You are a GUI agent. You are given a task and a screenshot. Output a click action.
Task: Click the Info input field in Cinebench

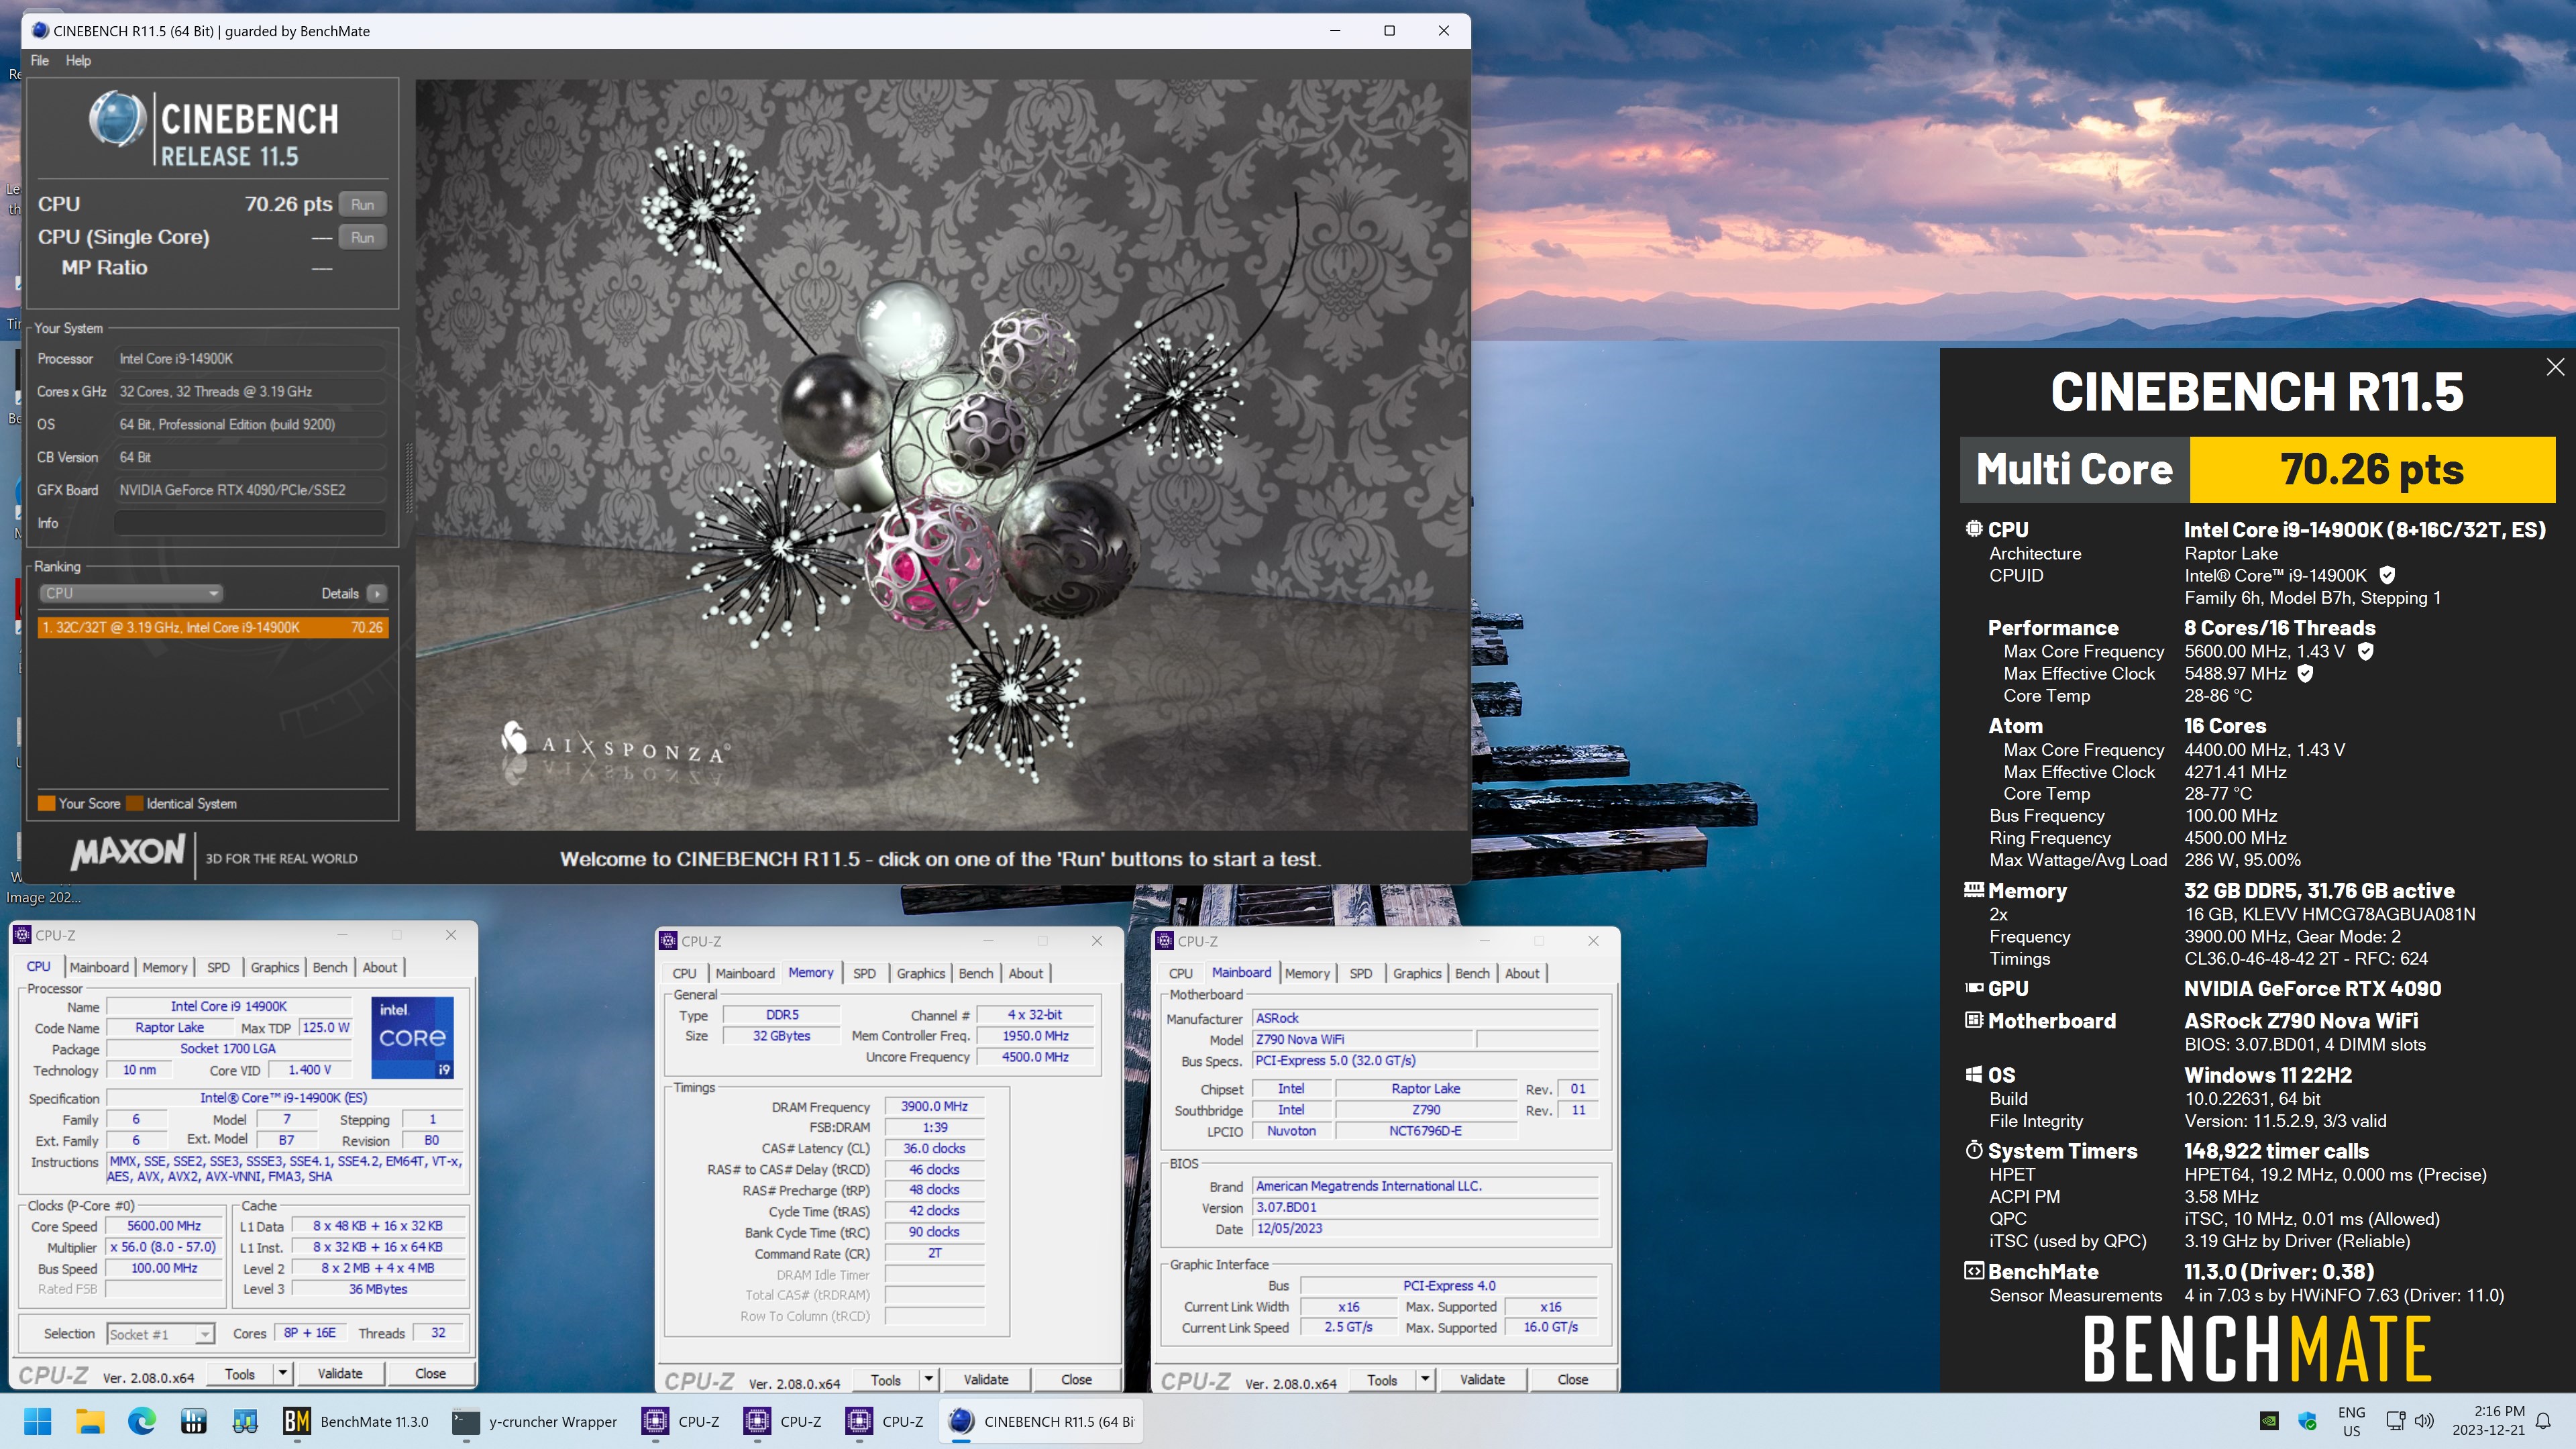click(250, 523)
